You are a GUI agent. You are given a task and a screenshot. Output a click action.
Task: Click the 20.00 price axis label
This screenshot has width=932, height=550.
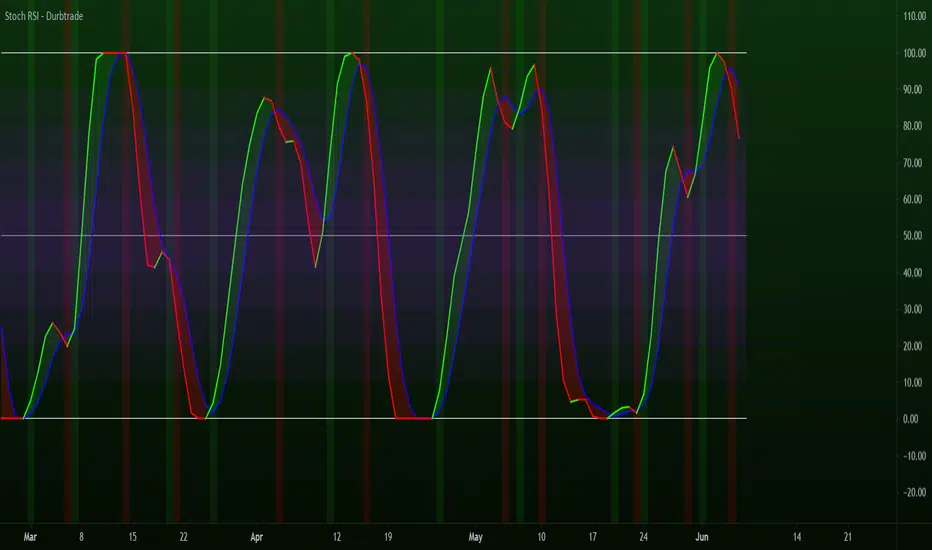912,346
